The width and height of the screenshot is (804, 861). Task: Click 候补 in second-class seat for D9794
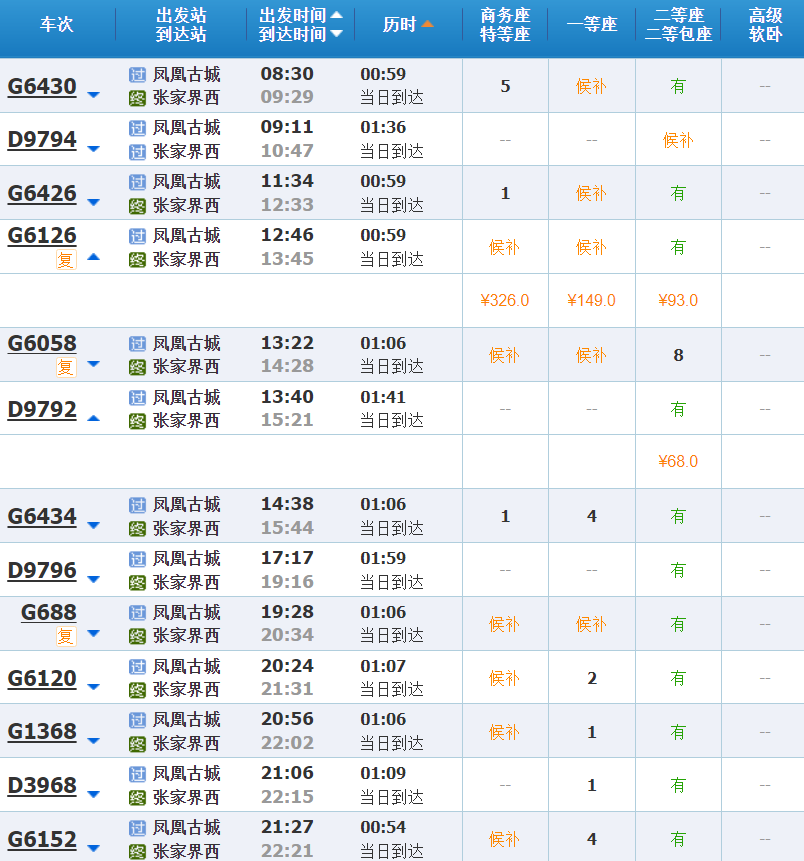[x=678, y=140]
